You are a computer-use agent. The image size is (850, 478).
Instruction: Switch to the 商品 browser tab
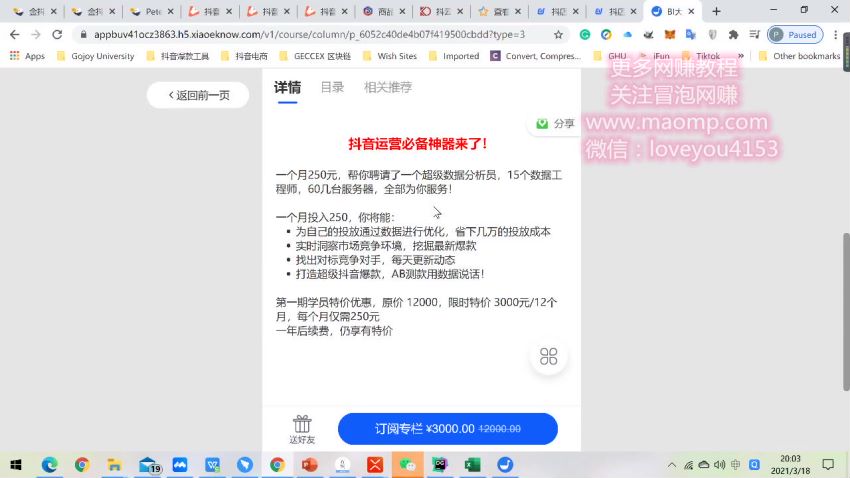point(384,11)
